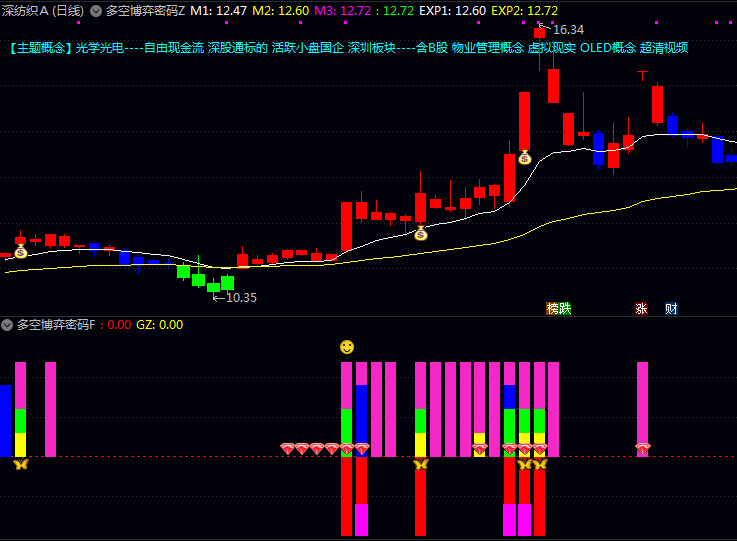Image resolution: width=737 pixels, height=541 pixels.
Task: Click the money bag icon under the tallest red candle
Action: tap(525, 157)
